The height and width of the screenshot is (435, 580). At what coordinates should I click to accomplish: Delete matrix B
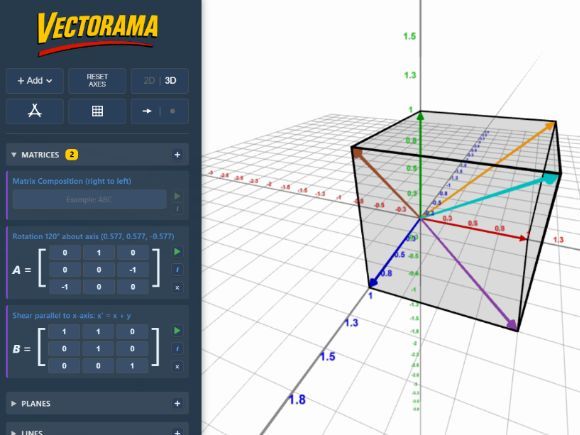tap(177, 367)
